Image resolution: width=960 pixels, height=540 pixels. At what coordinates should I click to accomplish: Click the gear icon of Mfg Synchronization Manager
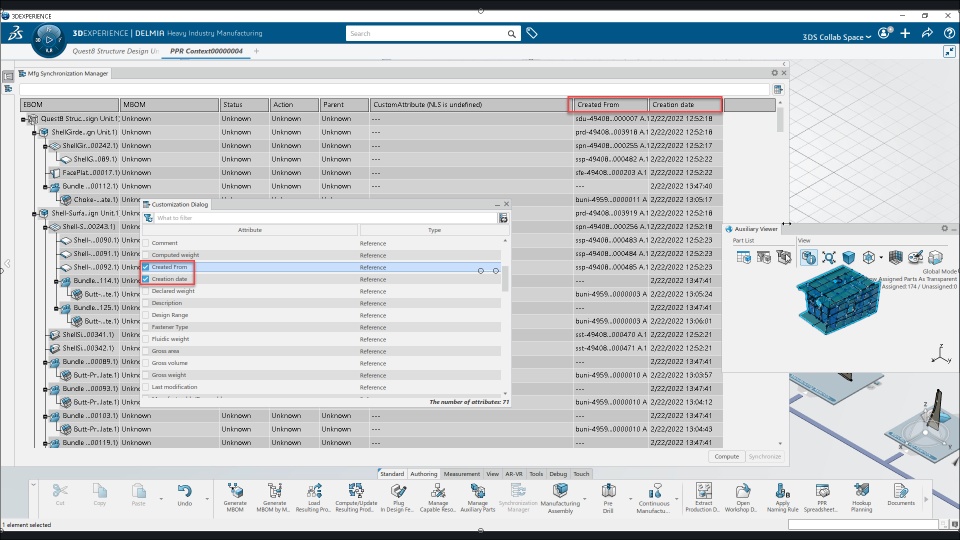tap(774, 73)
